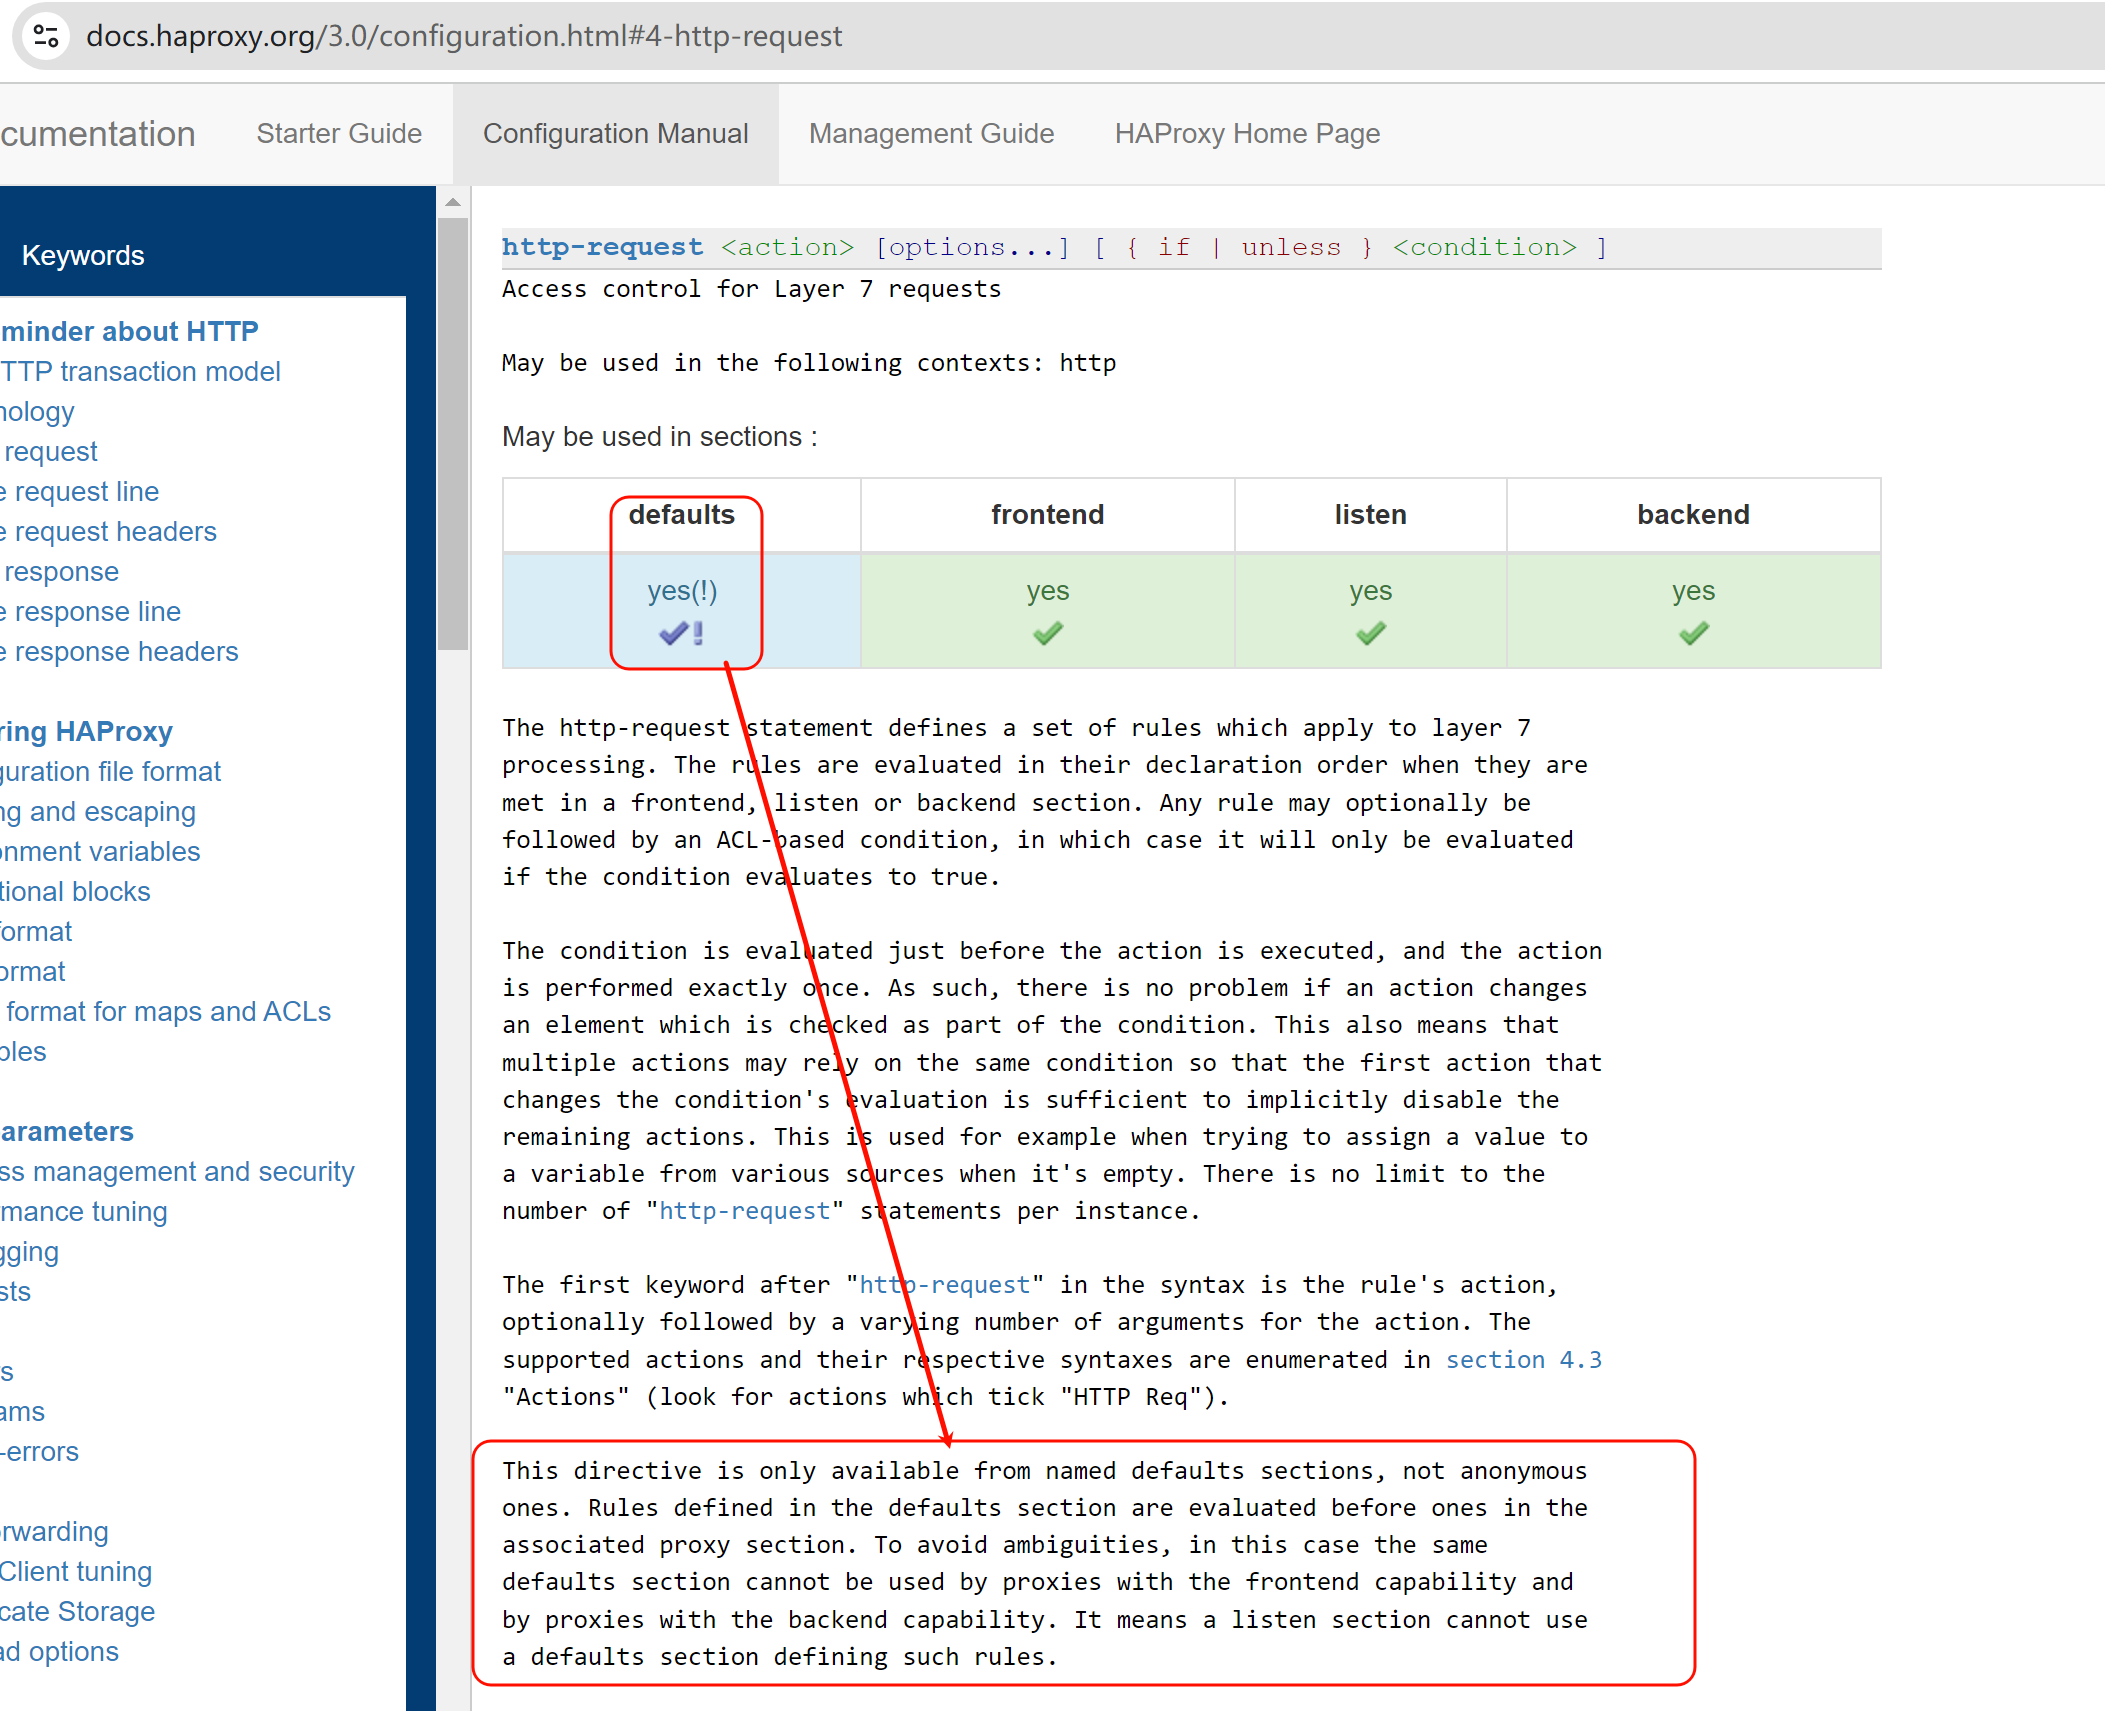The width and height of the screenshot is (2105, 1711).
Task: Switch to the Management Guide tab
Action: 931,134
